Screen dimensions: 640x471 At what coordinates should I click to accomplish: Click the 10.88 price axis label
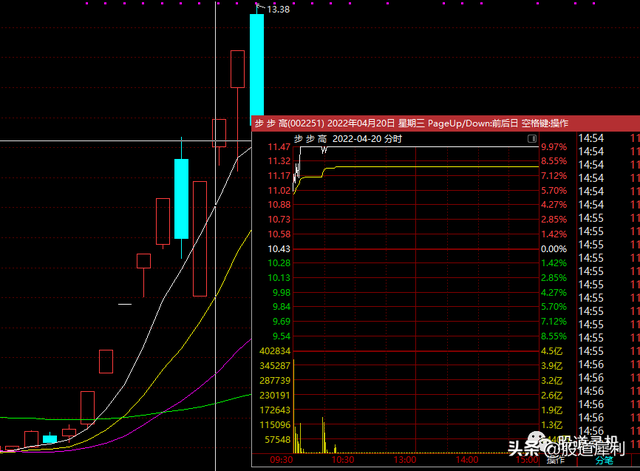pos(279,205)
